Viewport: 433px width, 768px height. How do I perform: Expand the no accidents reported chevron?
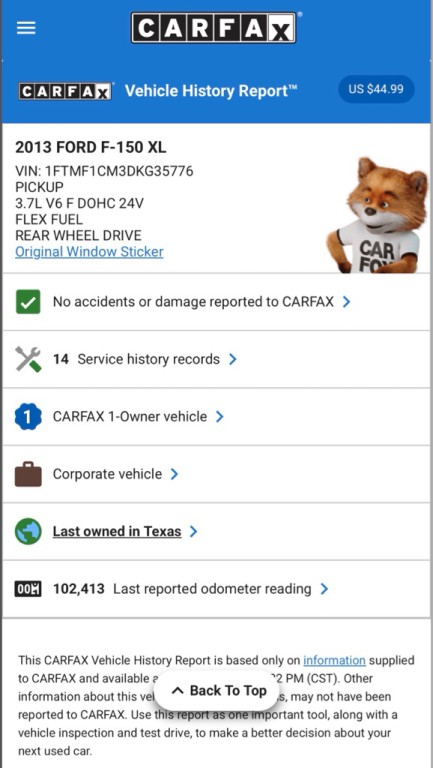[346, 302]
